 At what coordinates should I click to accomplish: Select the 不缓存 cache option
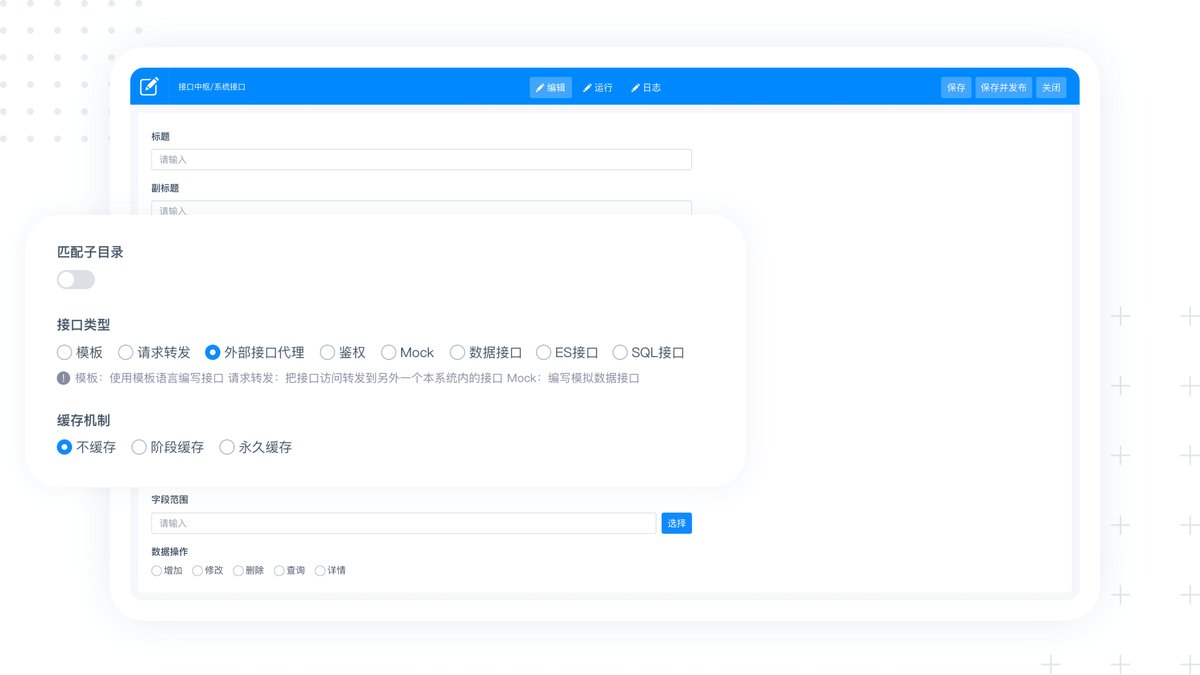pyautogui.click(x=87, y=447)
